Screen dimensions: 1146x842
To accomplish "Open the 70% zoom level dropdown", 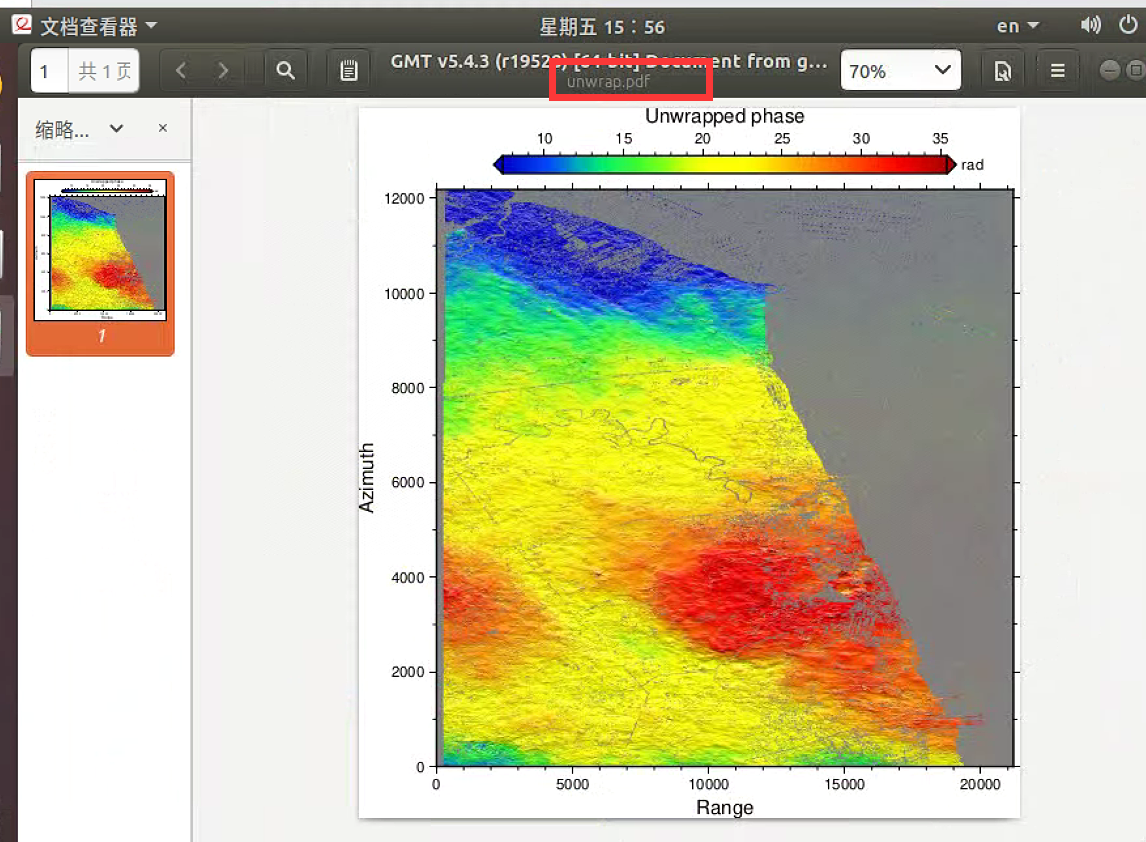I will [x=900, y=71].
